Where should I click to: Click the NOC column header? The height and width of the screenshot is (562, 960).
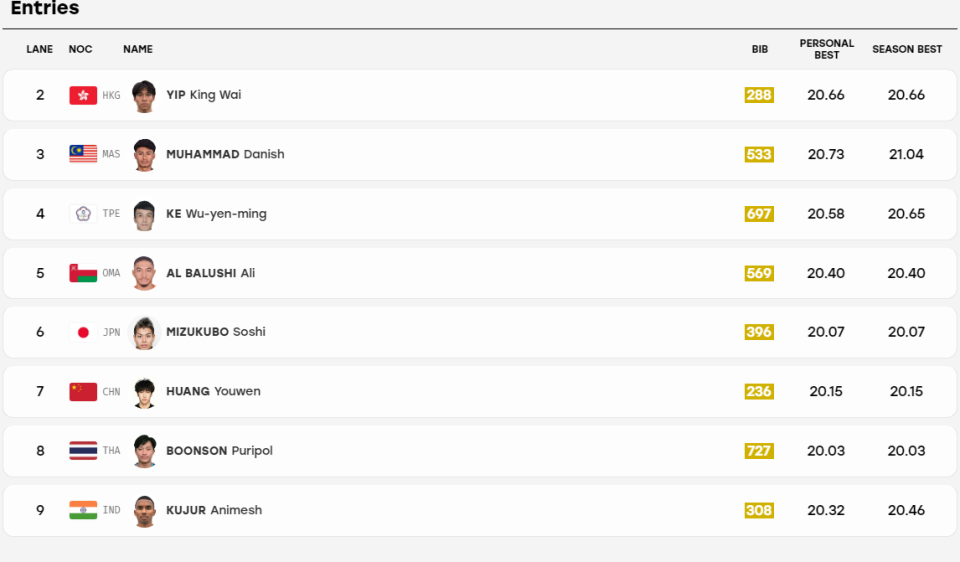coord(80,49)
